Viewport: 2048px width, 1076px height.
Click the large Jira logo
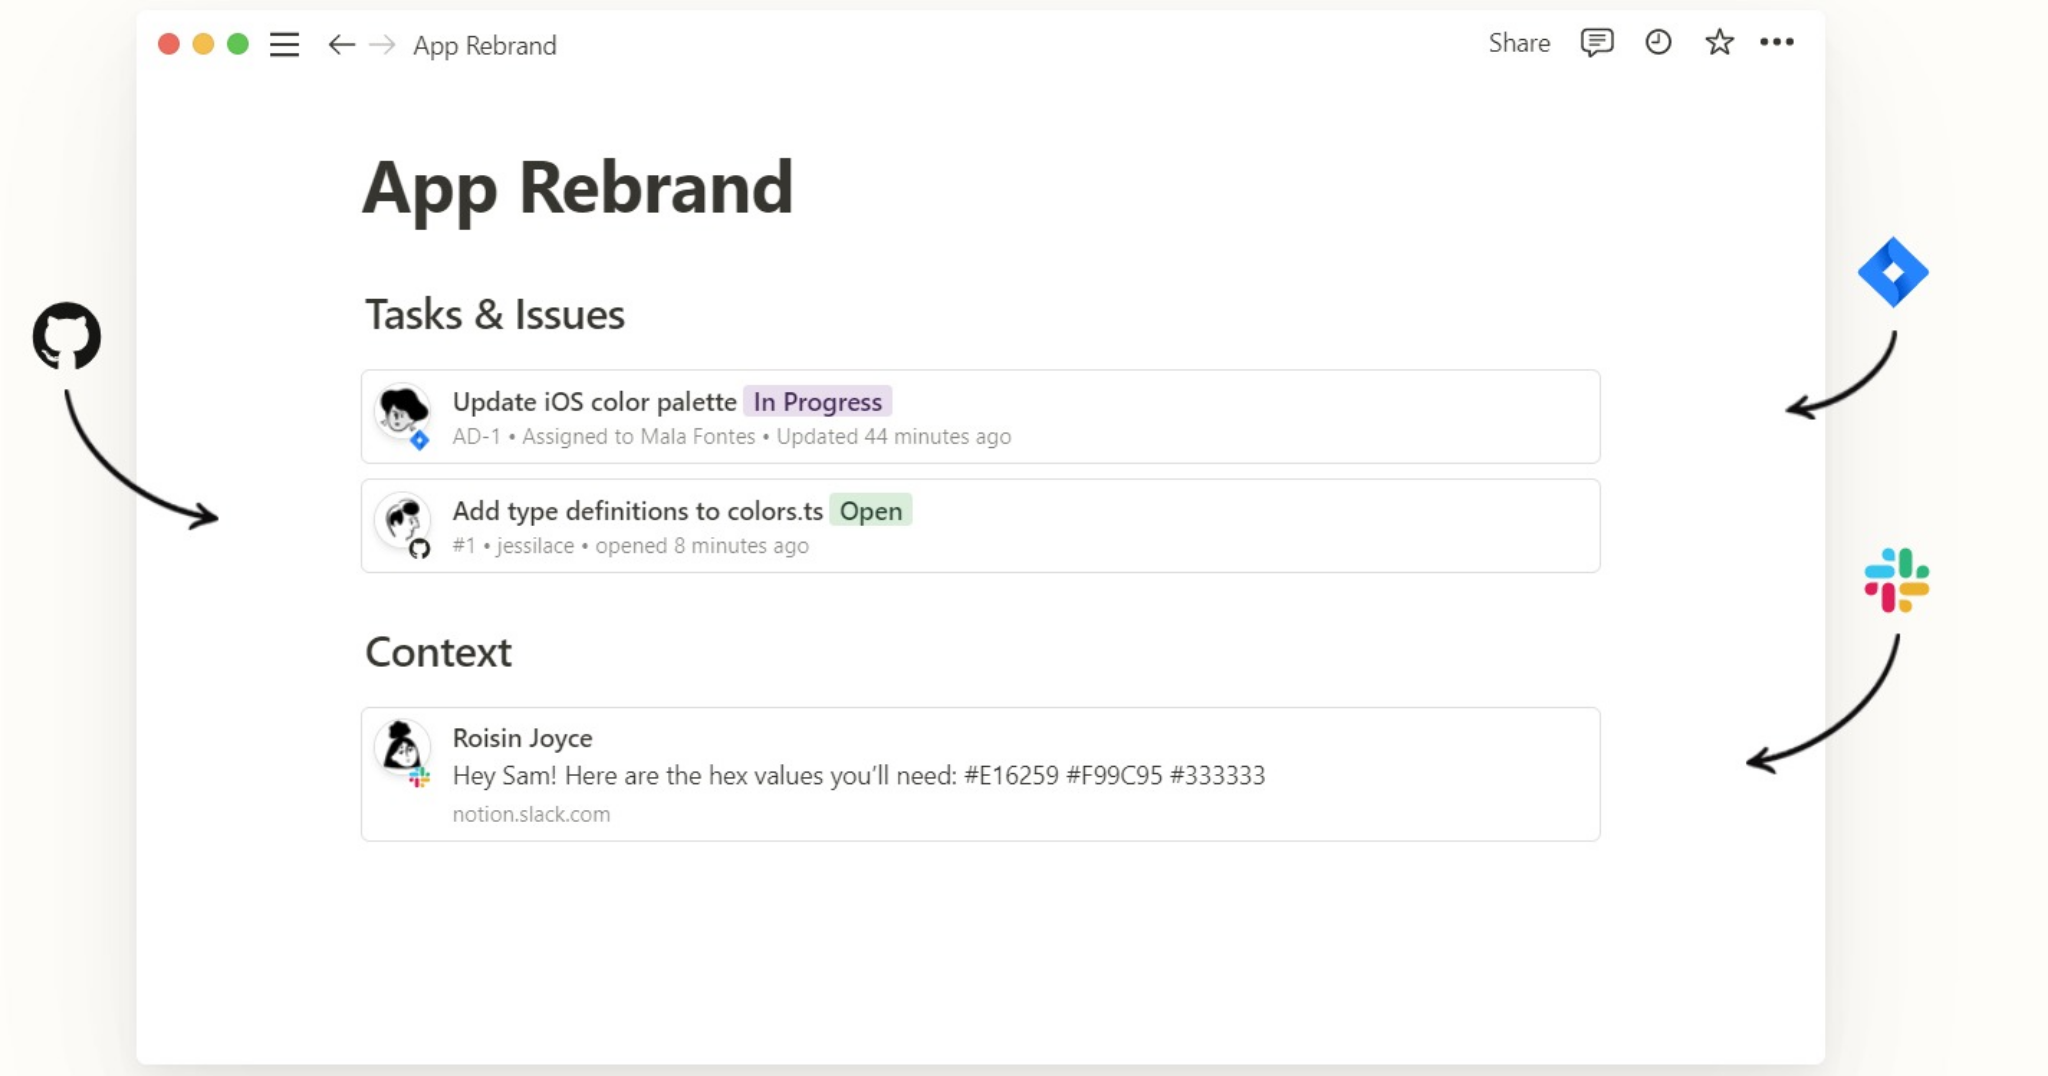coord(1893,272)
